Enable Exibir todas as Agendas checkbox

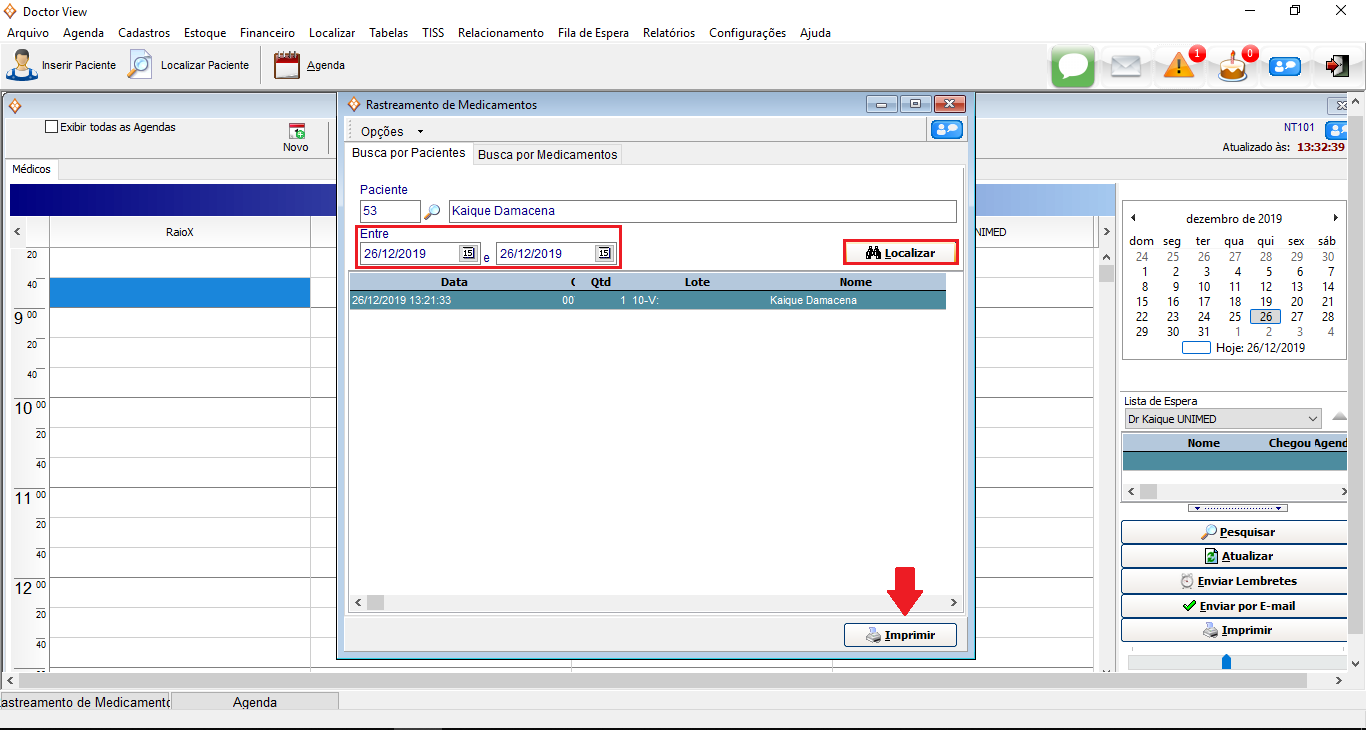point(52,127)
